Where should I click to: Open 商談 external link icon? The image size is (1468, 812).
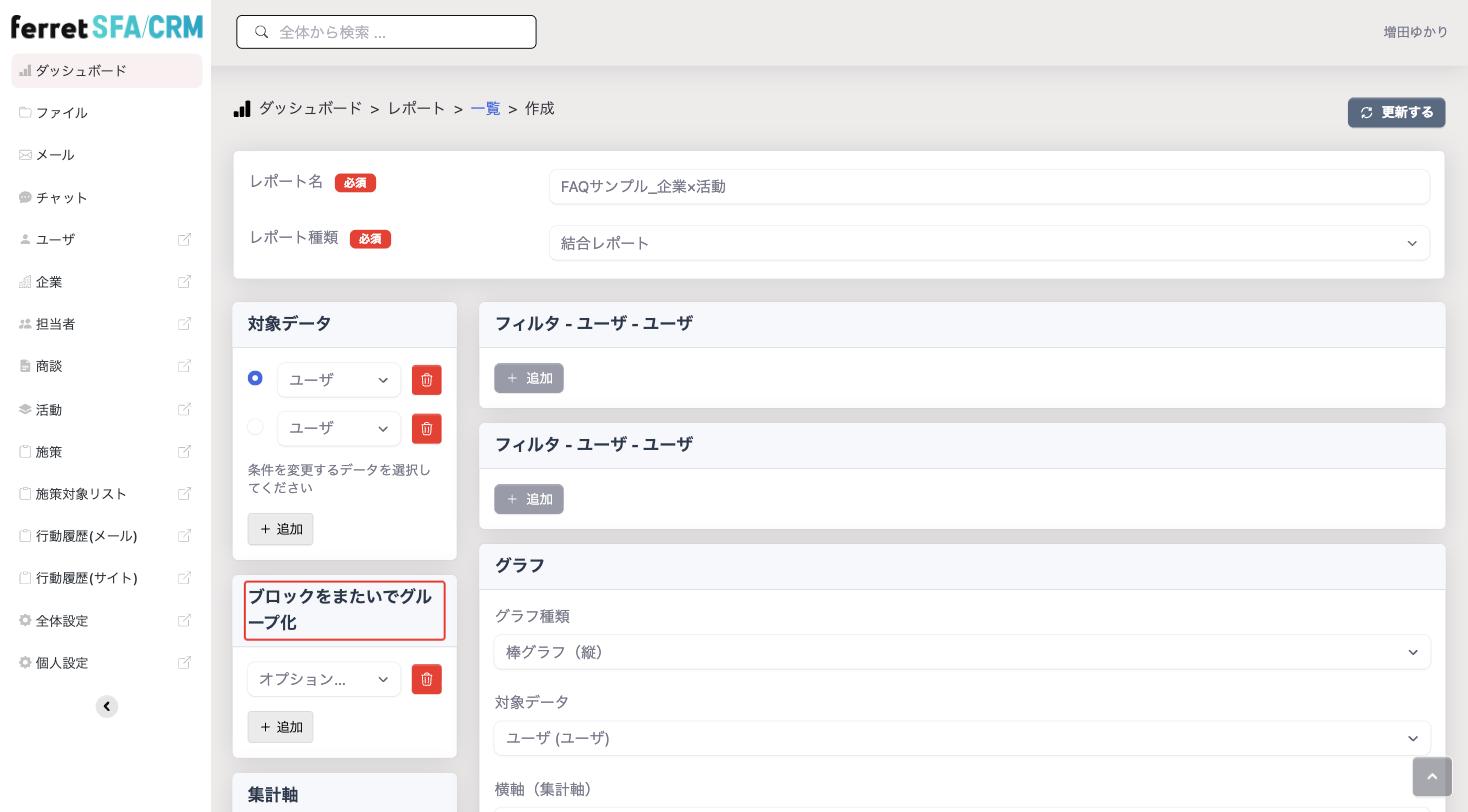coord(184,366)
